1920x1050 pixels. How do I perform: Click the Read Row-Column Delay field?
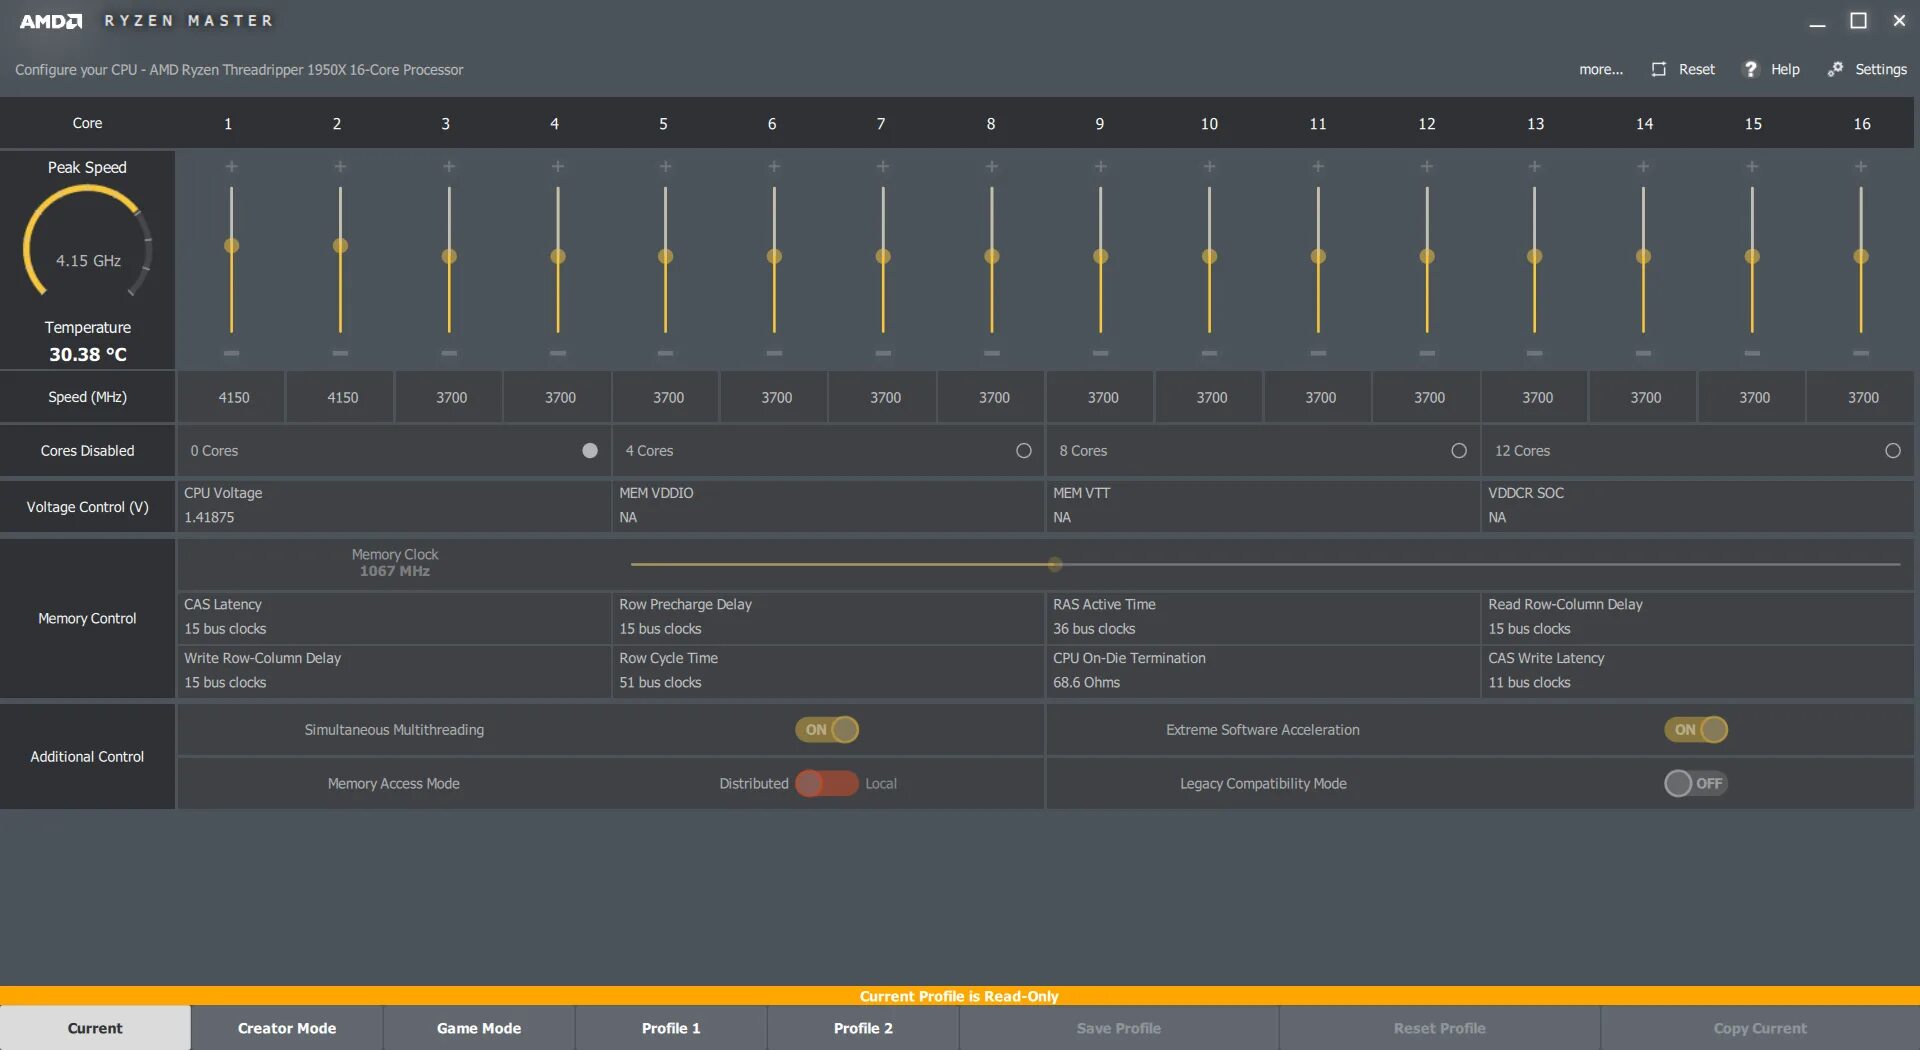[x=1698, y=617]
